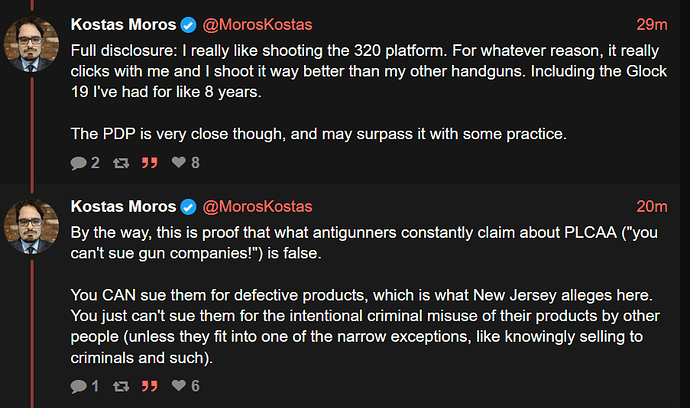Click Kostas Moros name on second post
Viewport: 690px width, 408px height.
[121, 207]
